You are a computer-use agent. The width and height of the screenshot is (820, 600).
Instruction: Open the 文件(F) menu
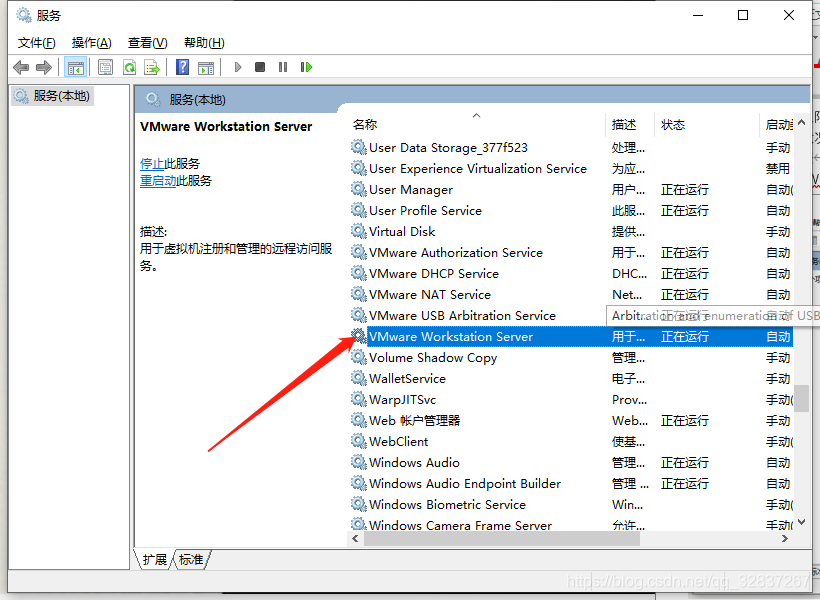click(37, 43)
